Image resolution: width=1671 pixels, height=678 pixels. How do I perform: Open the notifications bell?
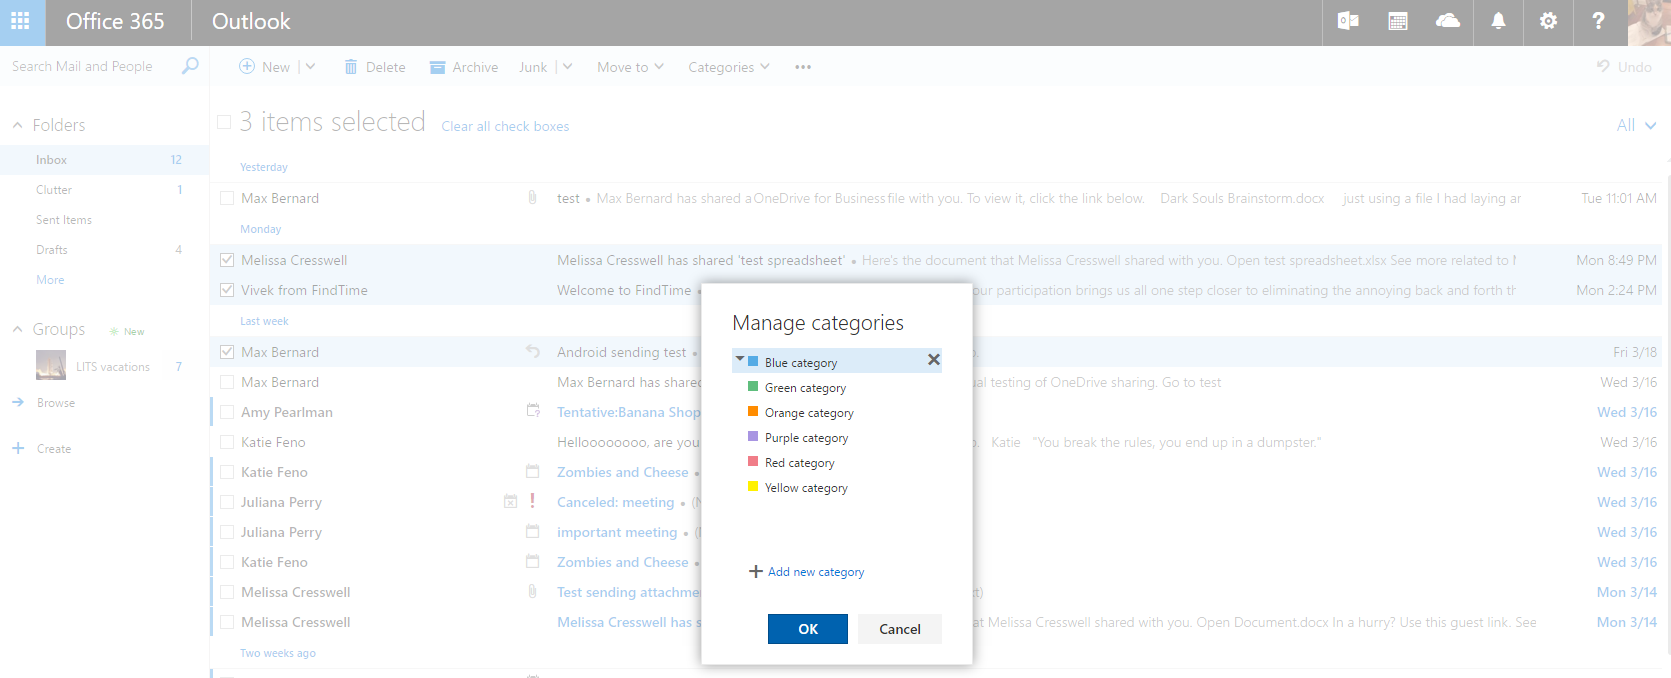pyautogui.click(x=1498, y=21)
